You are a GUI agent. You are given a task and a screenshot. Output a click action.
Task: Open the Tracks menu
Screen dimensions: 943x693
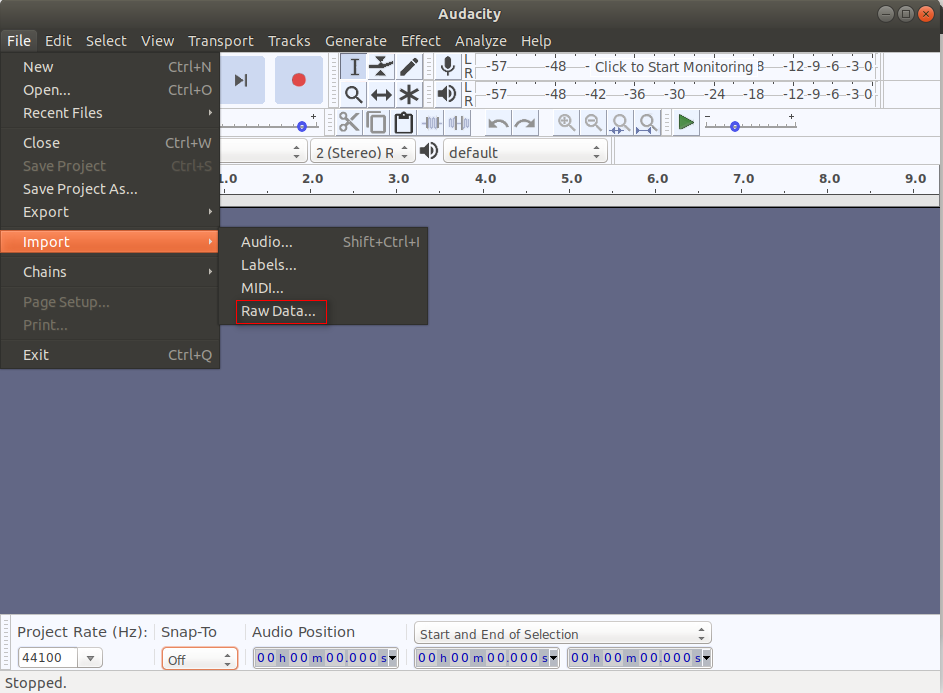(x=289, y=41)
